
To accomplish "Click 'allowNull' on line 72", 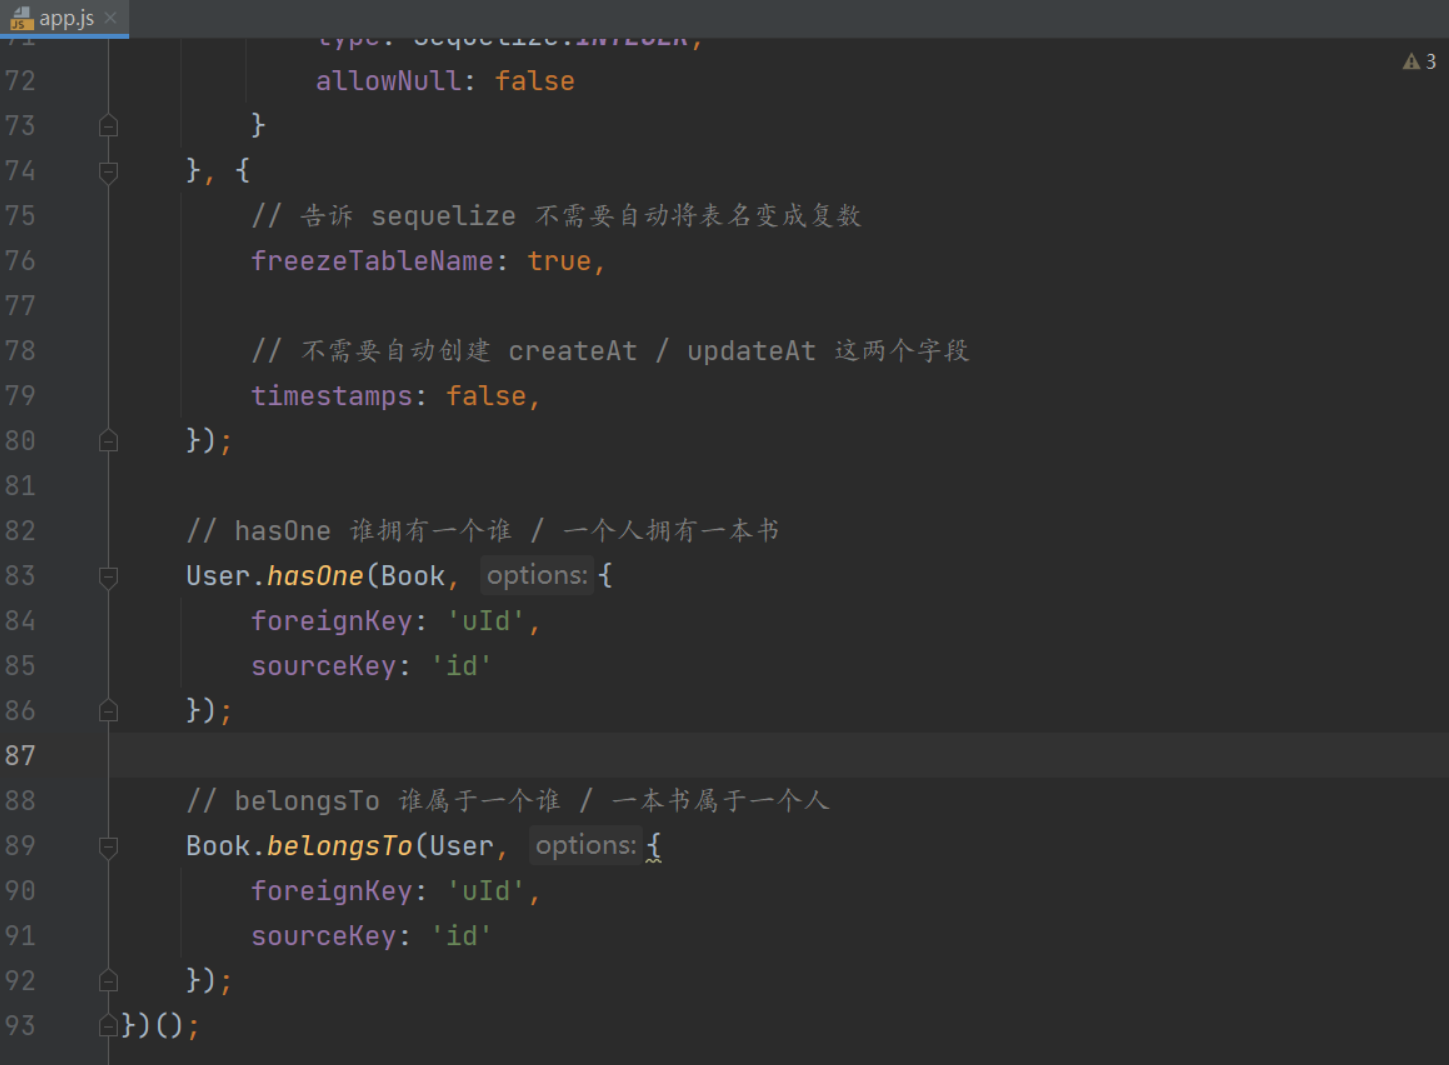I will 388,81.
